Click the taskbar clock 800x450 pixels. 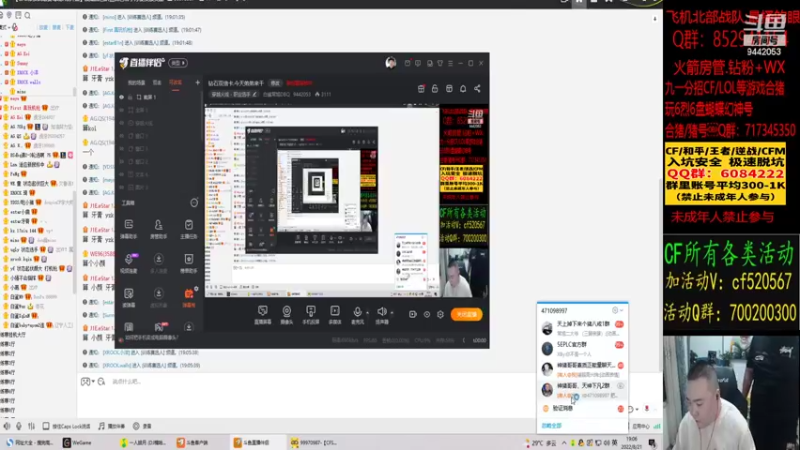632,442
